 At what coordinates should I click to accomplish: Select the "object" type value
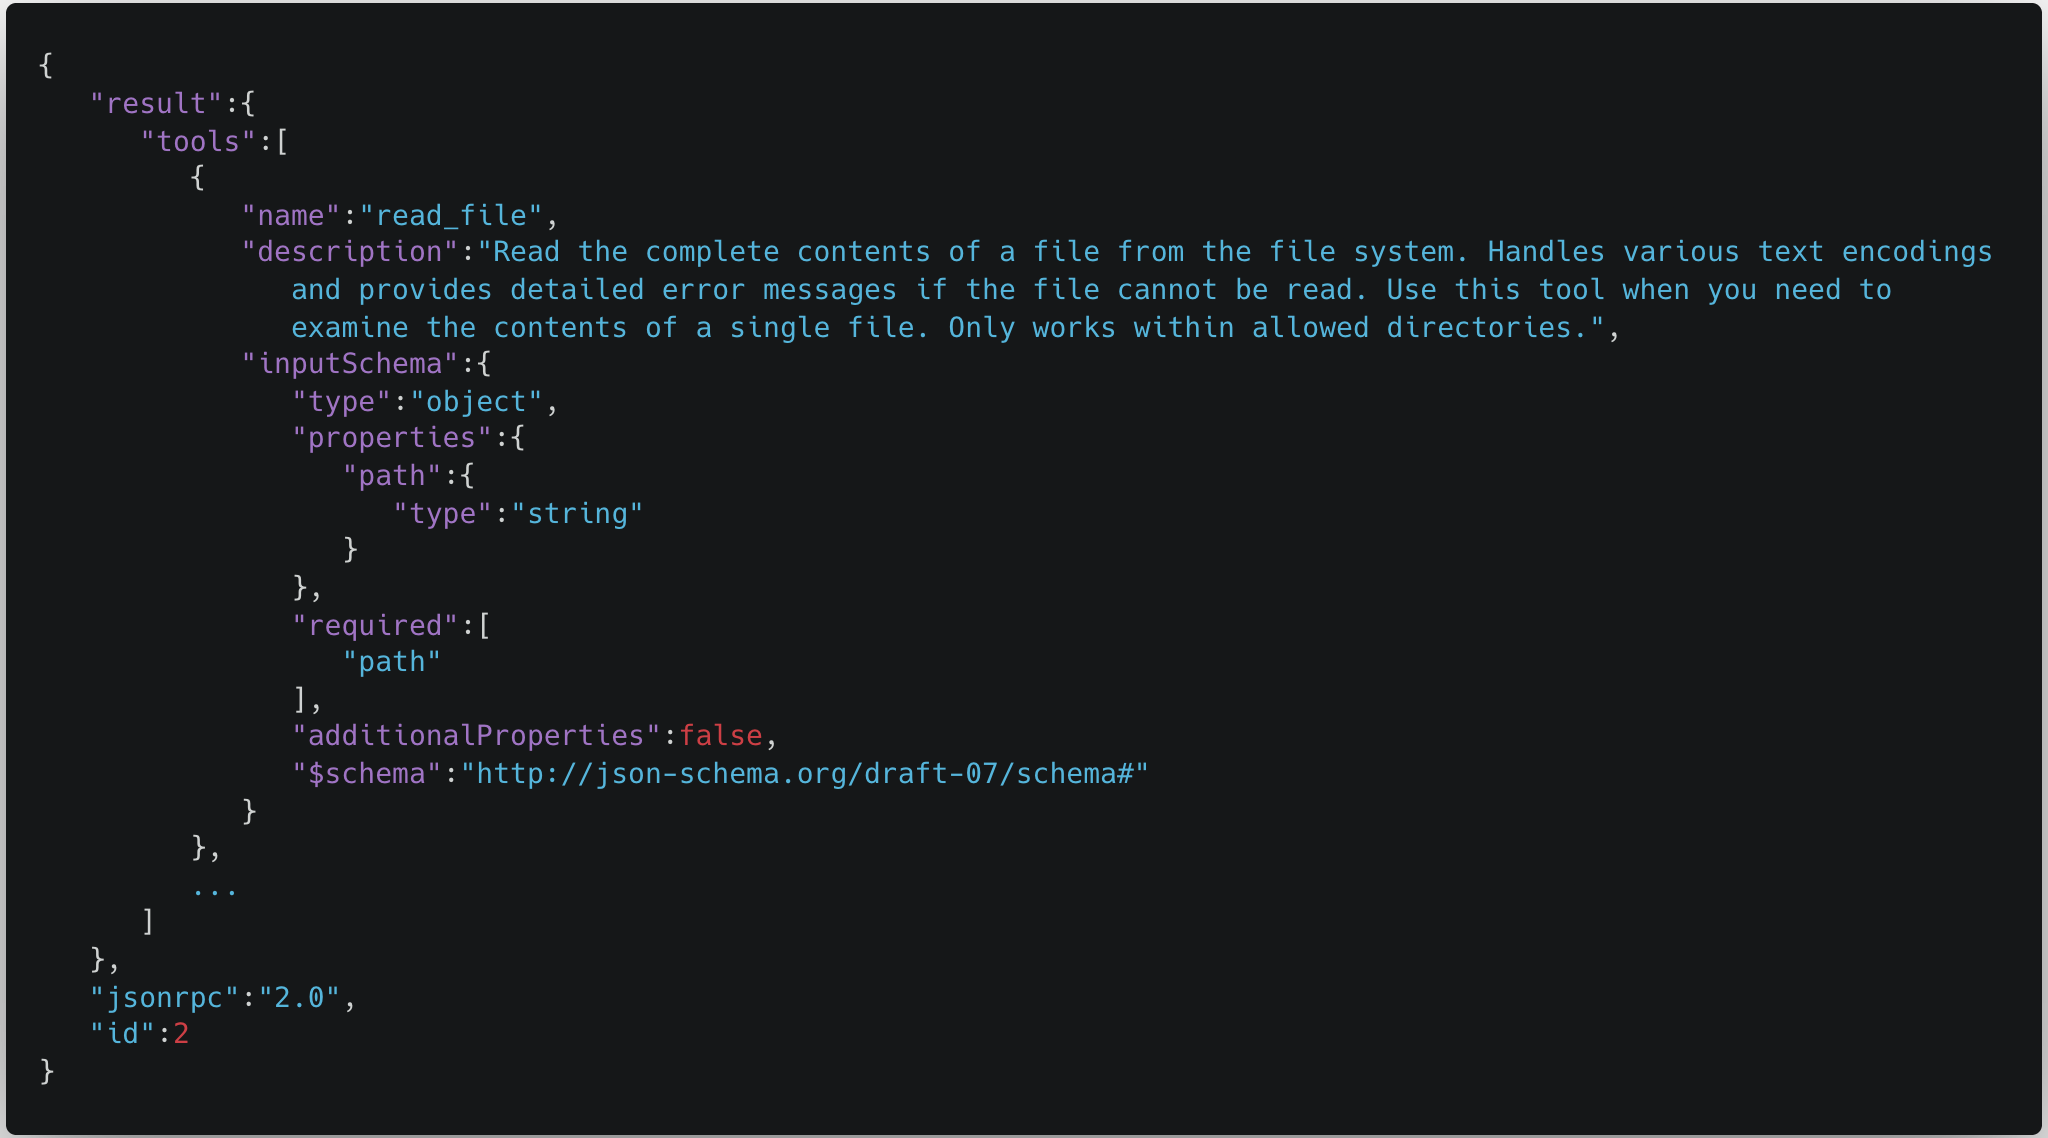click(476, 402)
